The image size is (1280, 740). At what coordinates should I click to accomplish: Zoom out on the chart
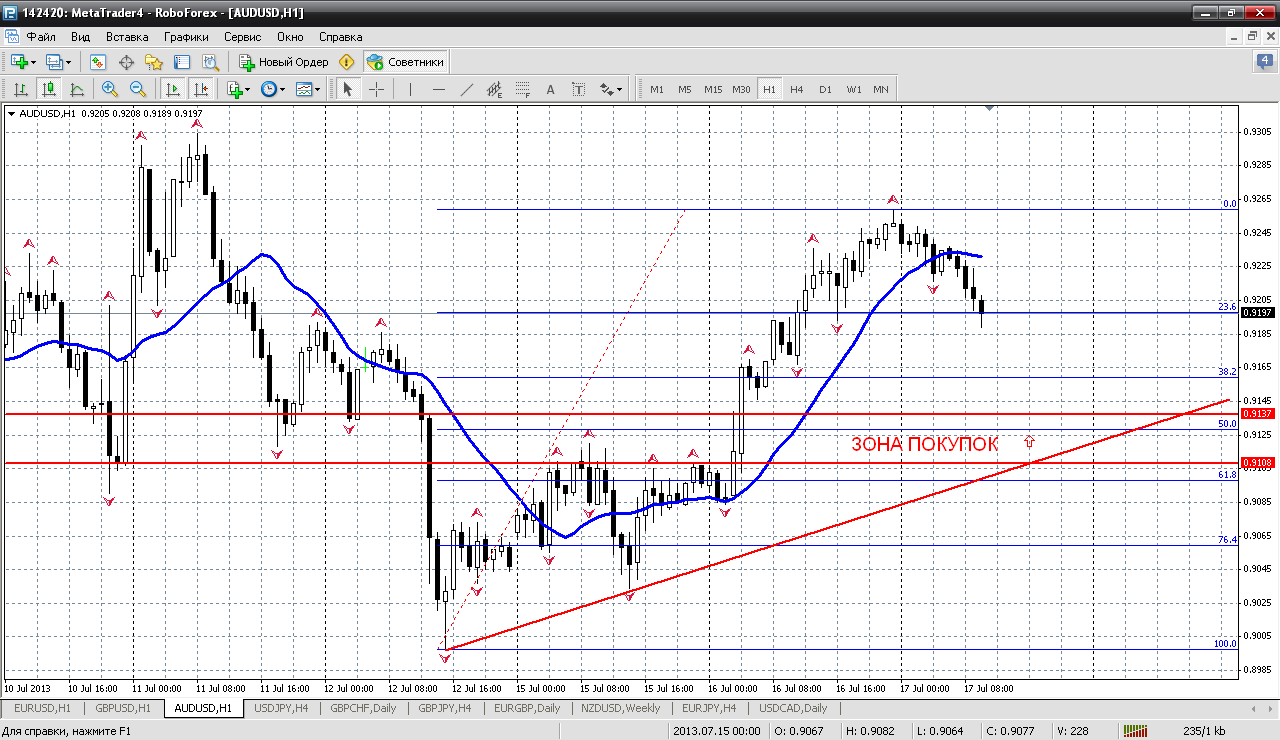point(137,89)
